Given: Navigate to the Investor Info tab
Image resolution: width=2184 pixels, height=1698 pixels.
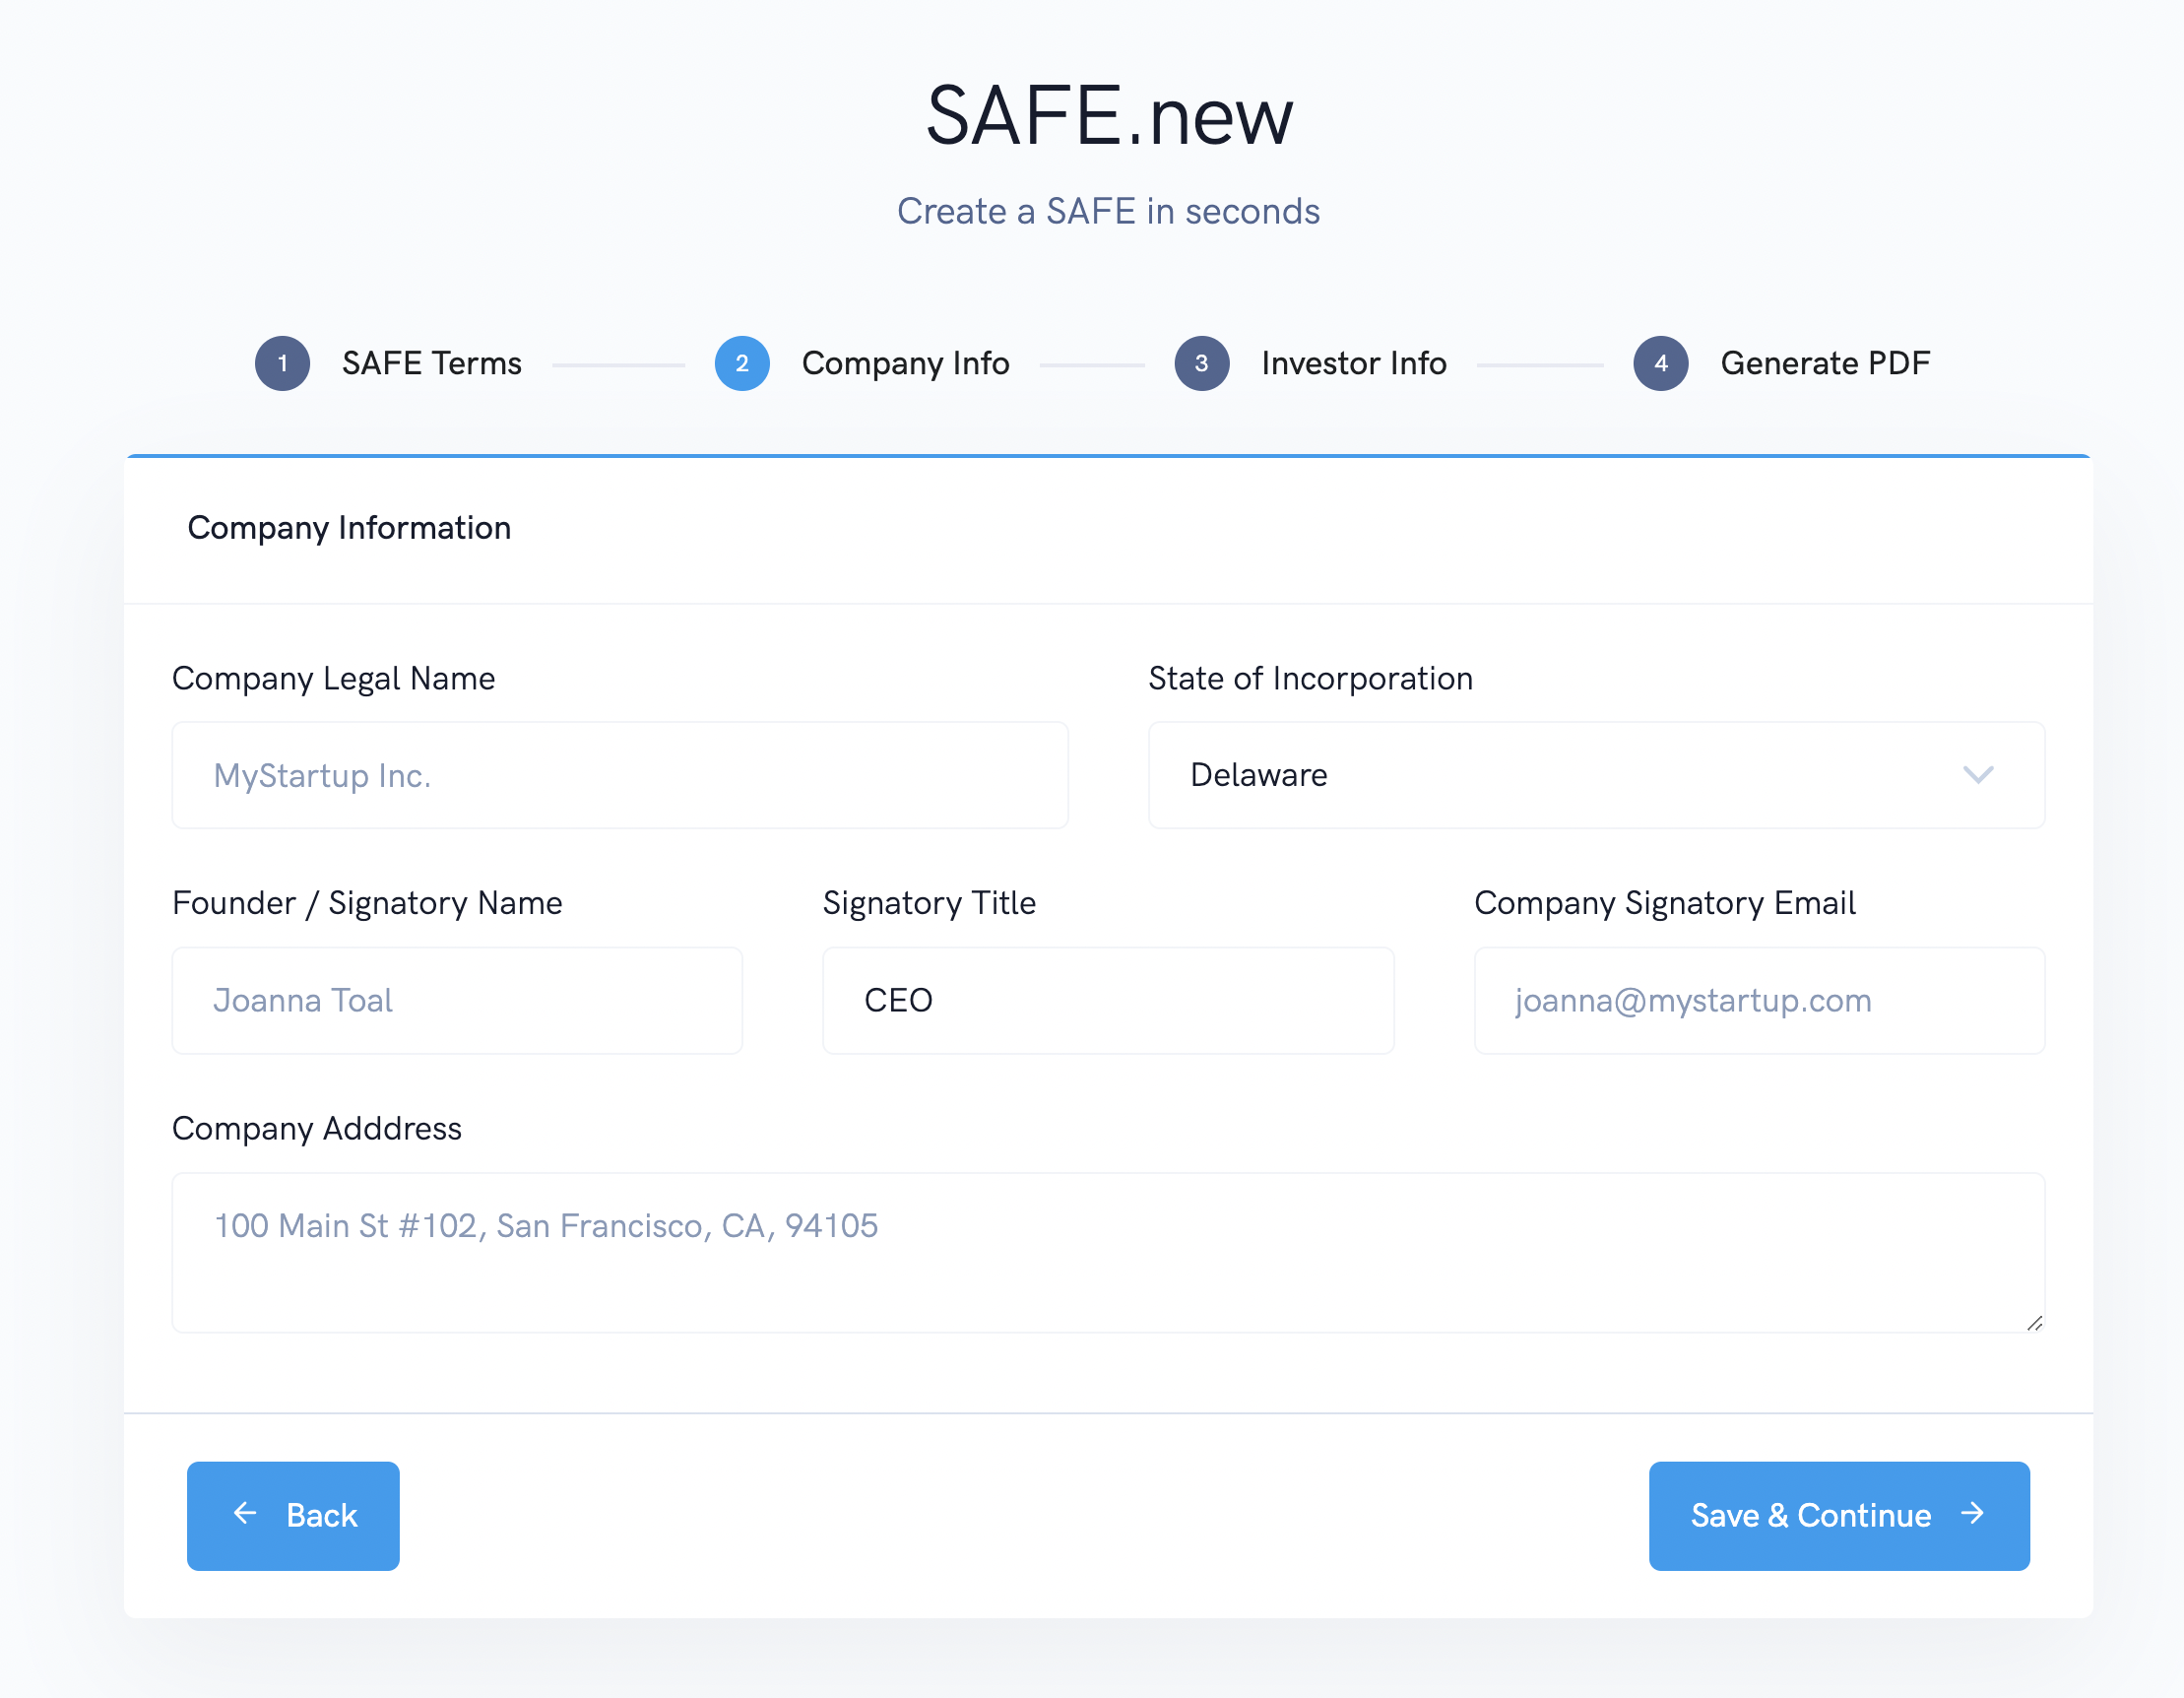Looking at the screenshot, I should (1354, 363).
